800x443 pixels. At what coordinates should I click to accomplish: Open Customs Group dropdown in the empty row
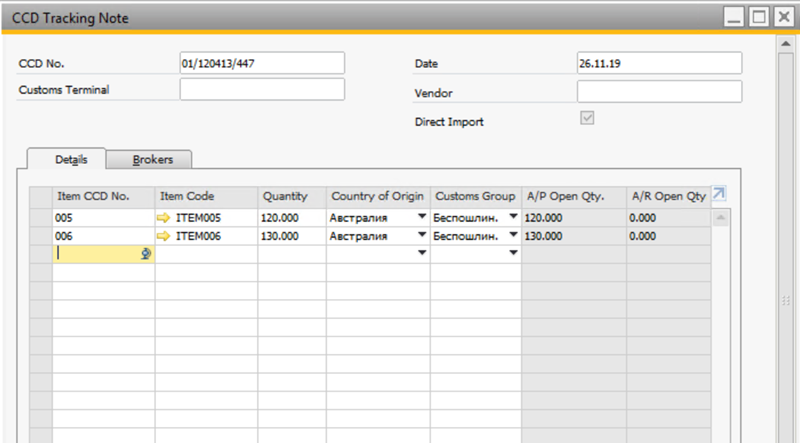(513, 253)
